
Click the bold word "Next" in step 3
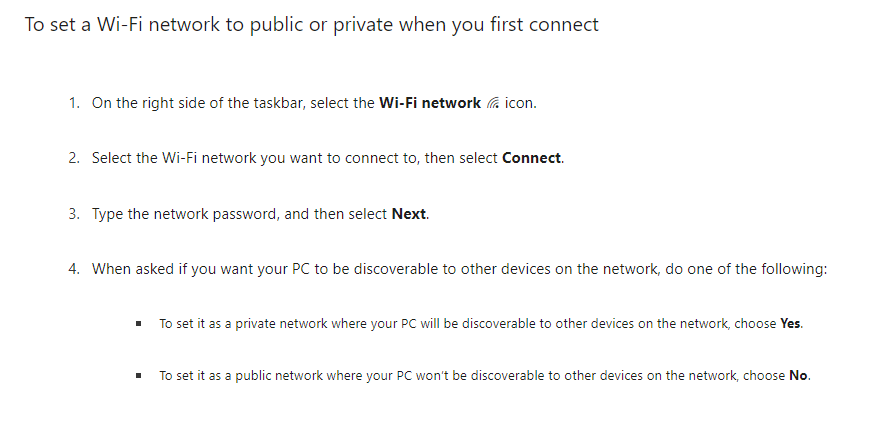click(409, 214)
